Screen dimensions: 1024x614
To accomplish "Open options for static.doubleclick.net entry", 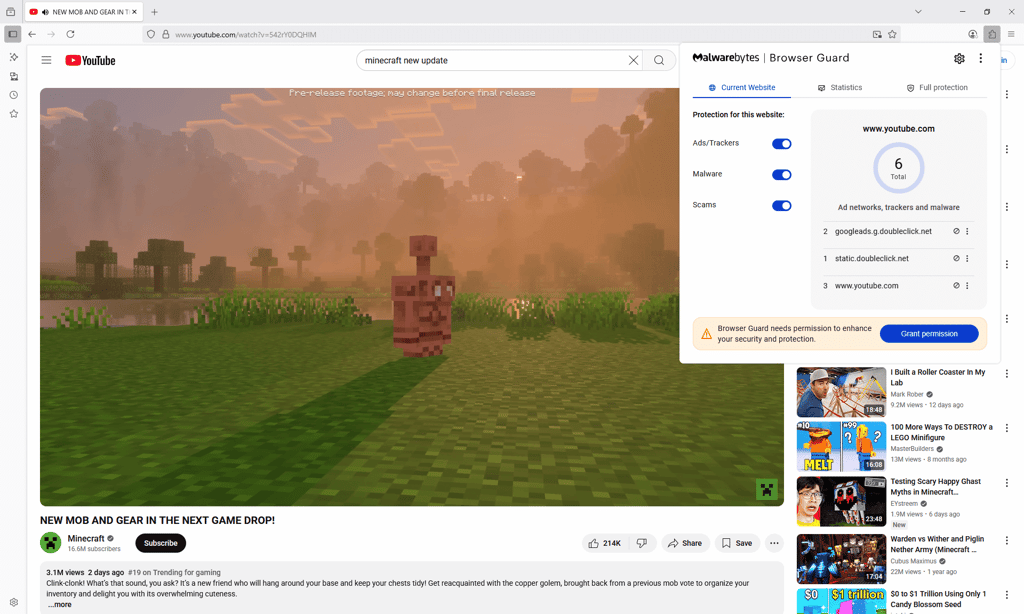I will click(x=967, y=259).
